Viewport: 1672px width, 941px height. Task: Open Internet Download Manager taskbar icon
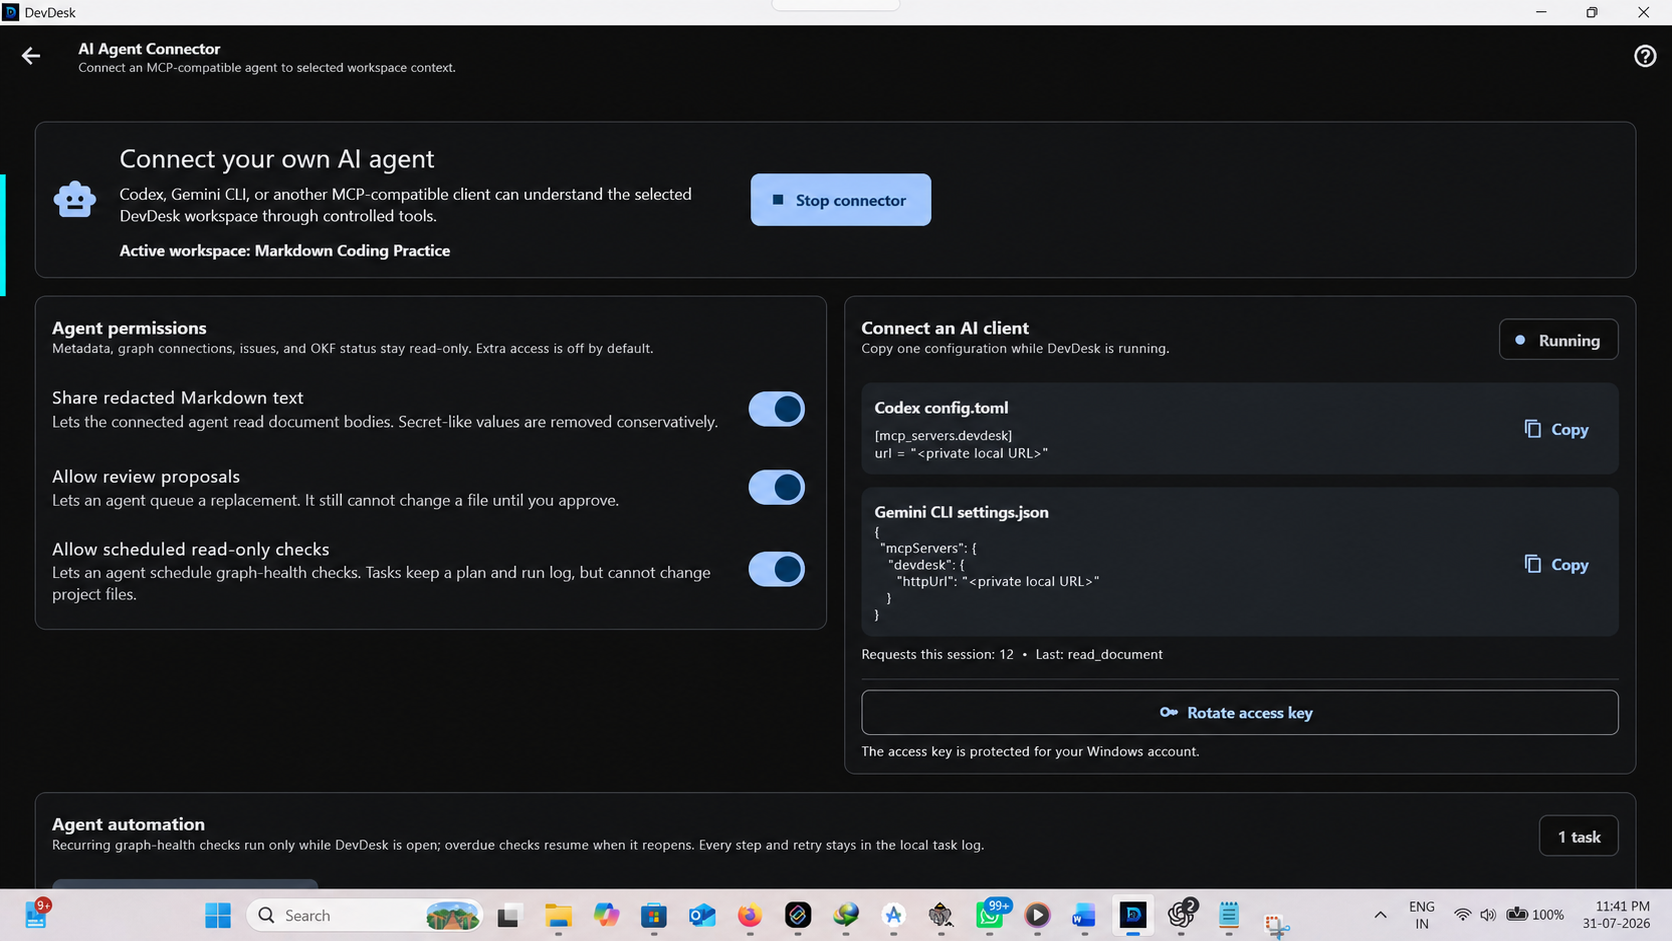click(846, 915)
